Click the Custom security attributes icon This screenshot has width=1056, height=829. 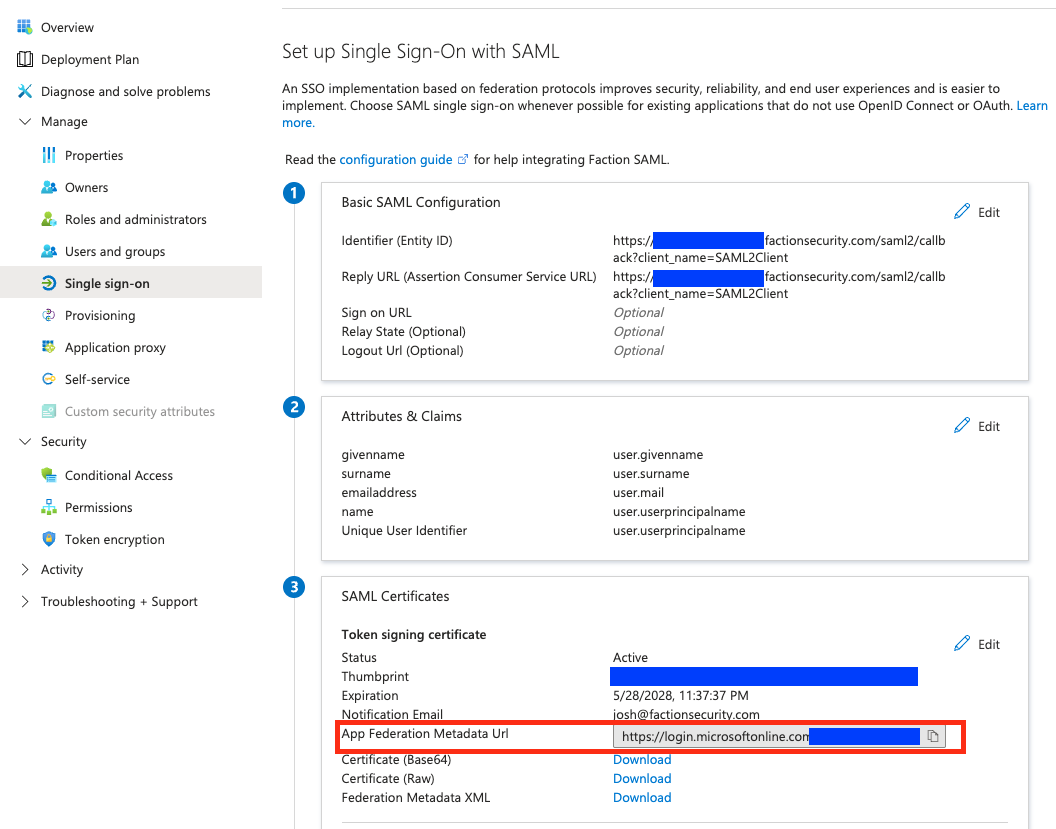[x=48, y=411]
